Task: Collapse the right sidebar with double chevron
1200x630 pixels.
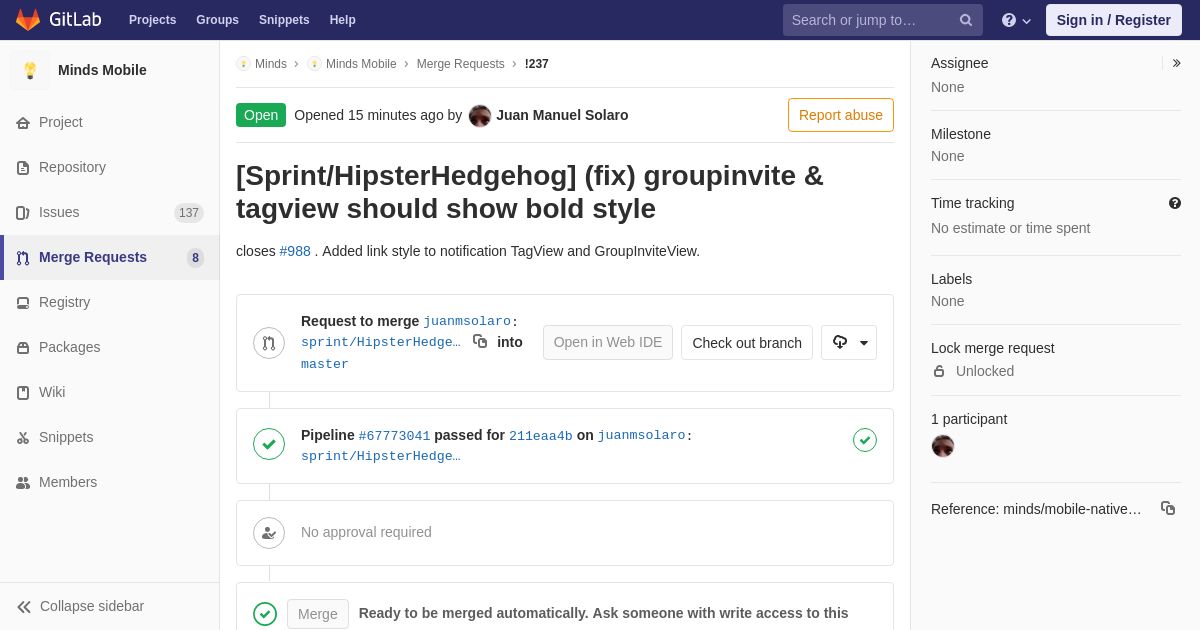Action: pyautogui.click(x=1176, y=63)
